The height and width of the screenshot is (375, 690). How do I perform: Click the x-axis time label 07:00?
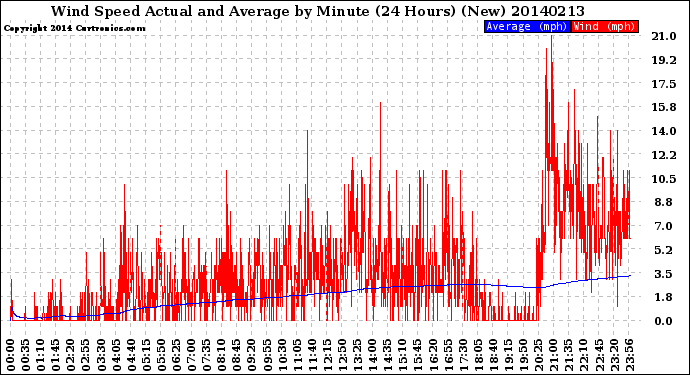pyautogui.click(x=191, y=355)
